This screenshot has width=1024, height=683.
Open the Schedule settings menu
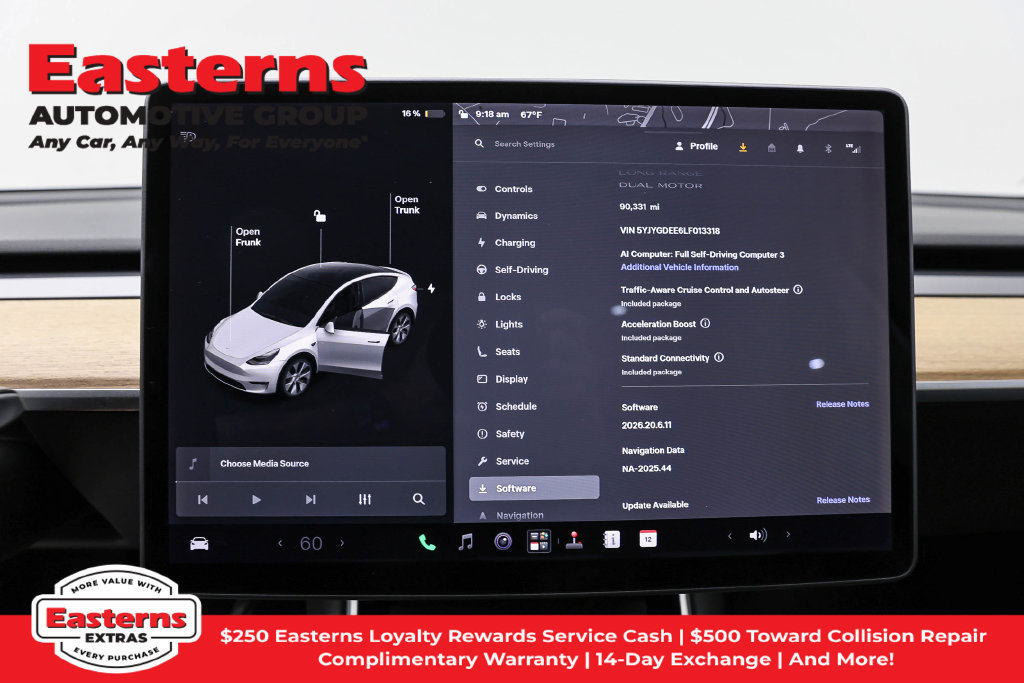click(x=507, y=406)
